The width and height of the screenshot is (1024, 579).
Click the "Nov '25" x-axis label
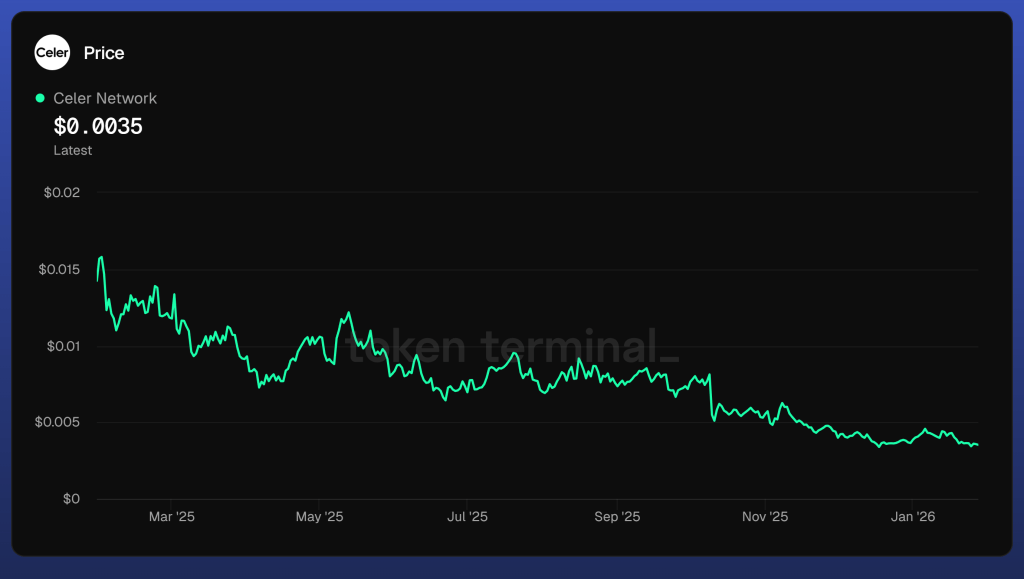click(x=765, y=516)
